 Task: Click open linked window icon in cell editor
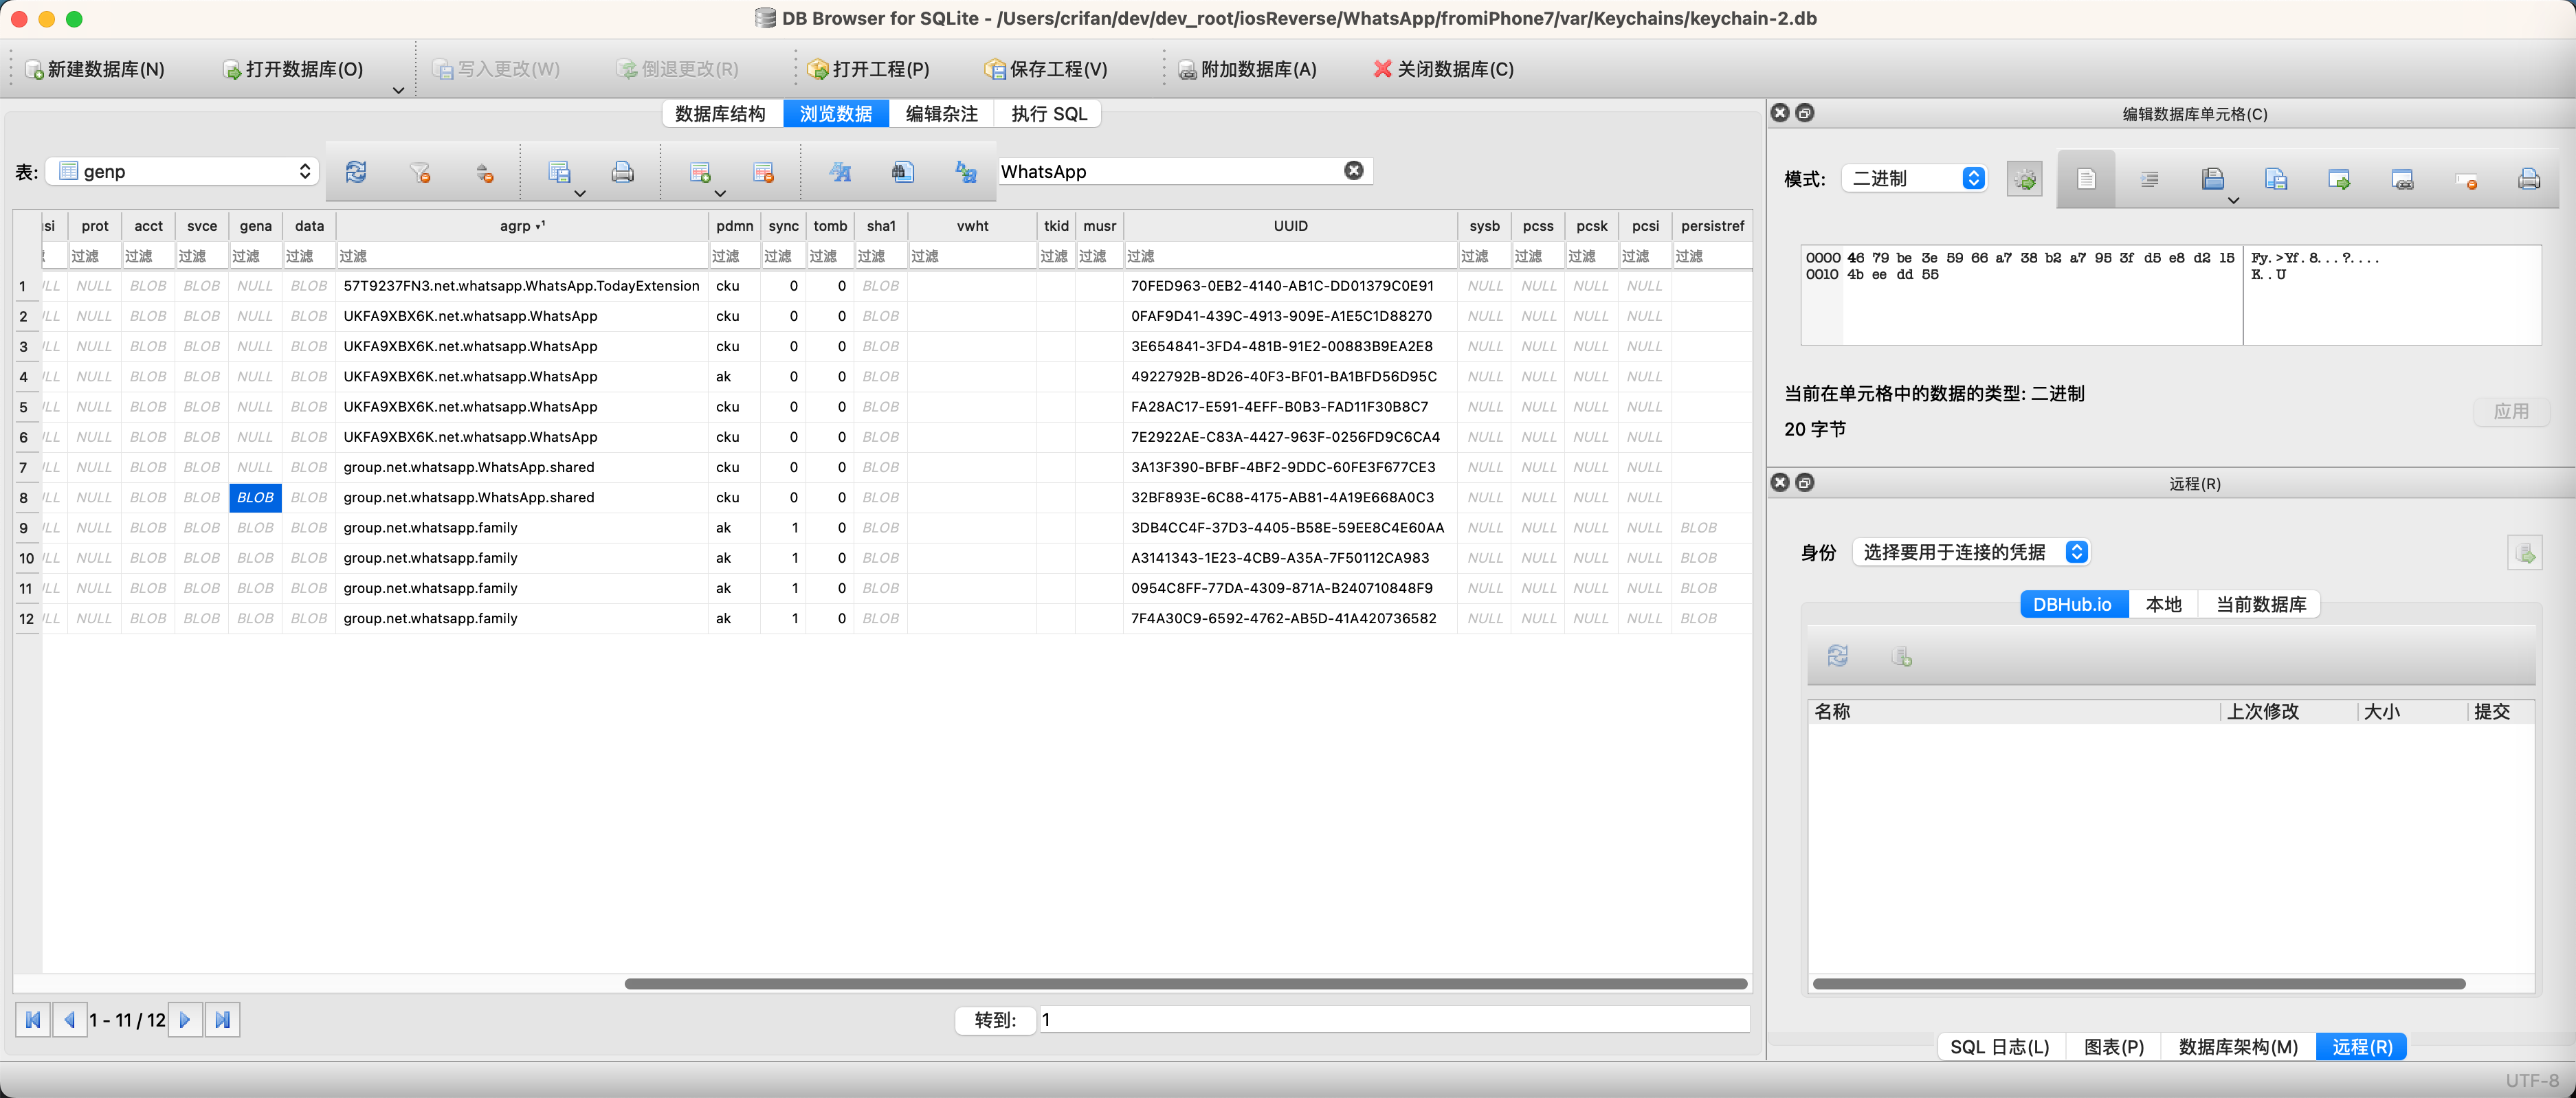[2402, 179]
